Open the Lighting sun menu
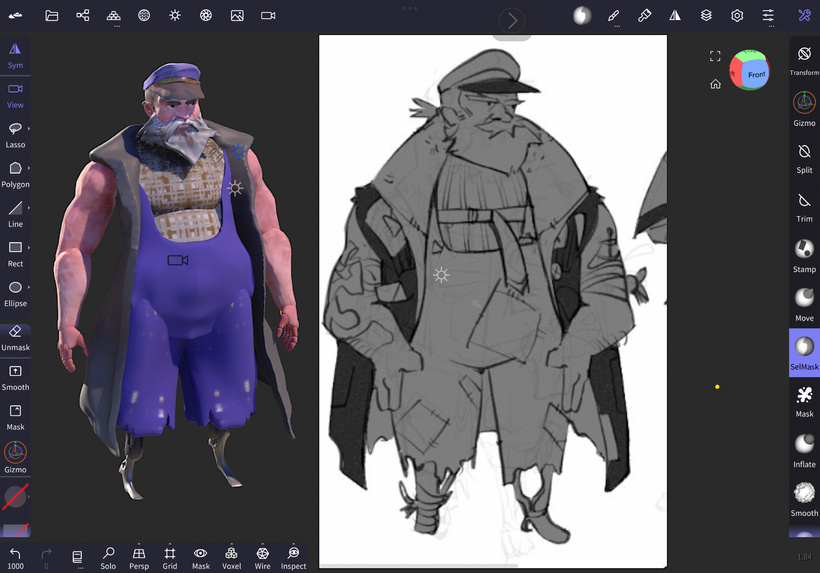Image resolution: width=820 pixels, height=573 pixels. (175, 16)
